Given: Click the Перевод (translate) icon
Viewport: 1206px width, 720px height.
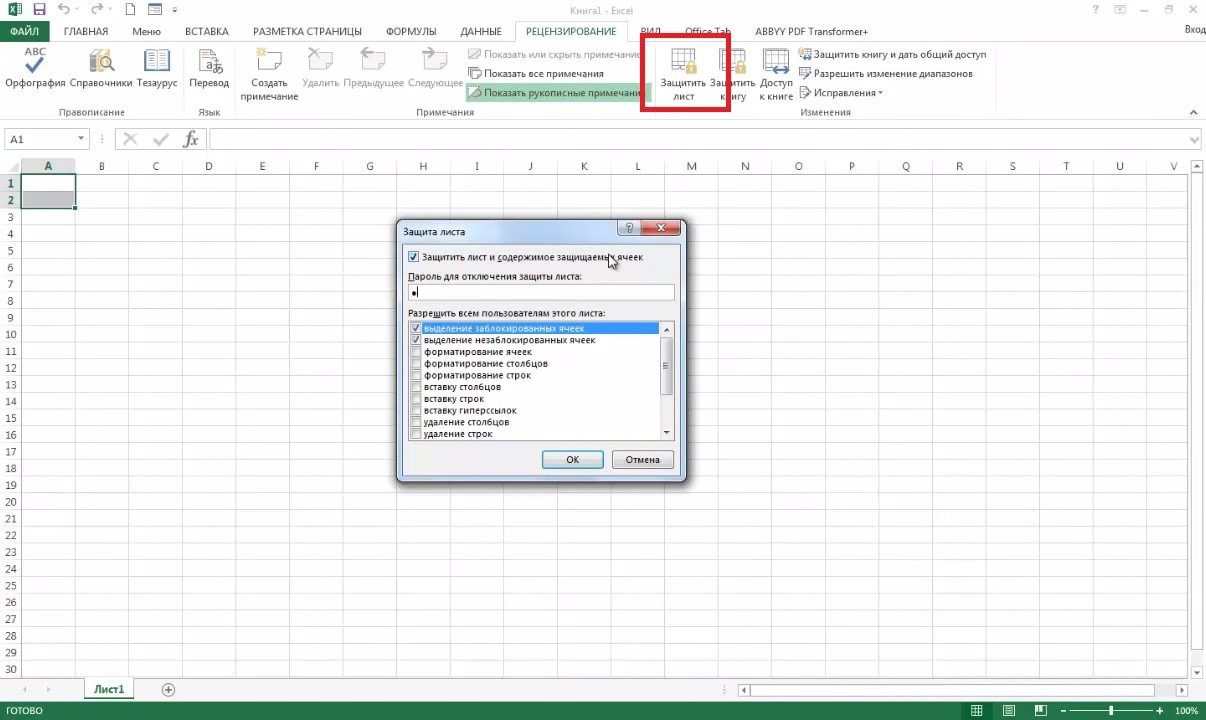Looking at the screenshot, I should [x=208, y=68].
